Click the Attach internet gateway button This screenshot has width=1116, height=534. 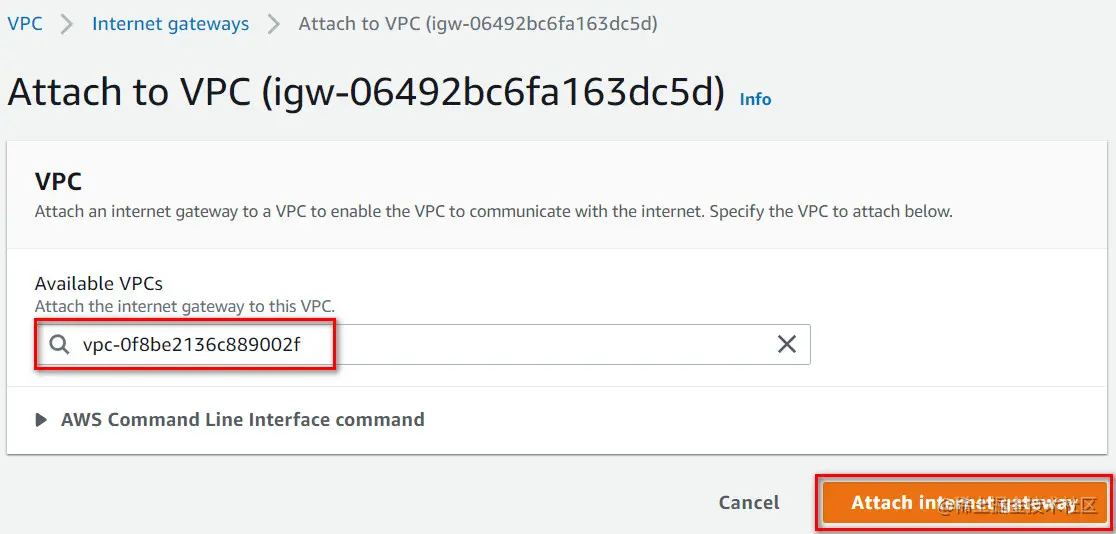964,503
